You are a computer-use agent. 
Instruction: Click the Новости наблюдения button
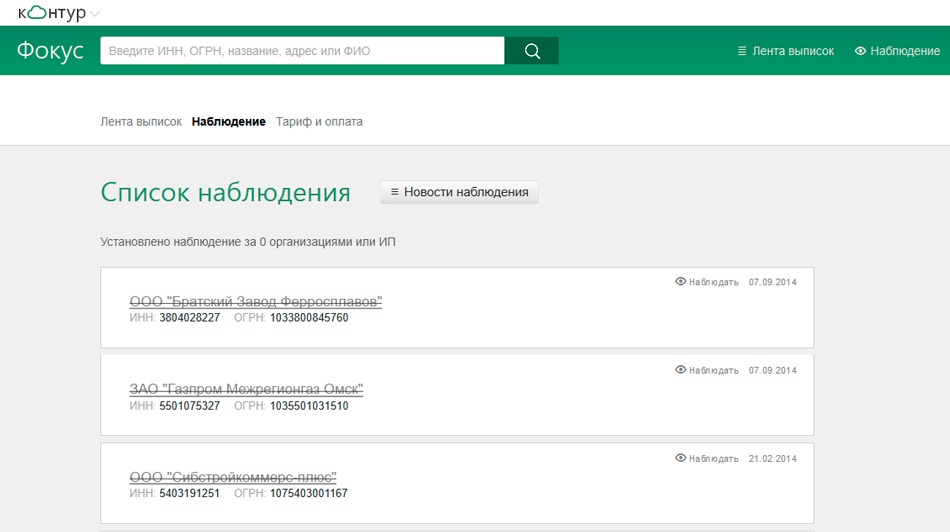point(459,192)
